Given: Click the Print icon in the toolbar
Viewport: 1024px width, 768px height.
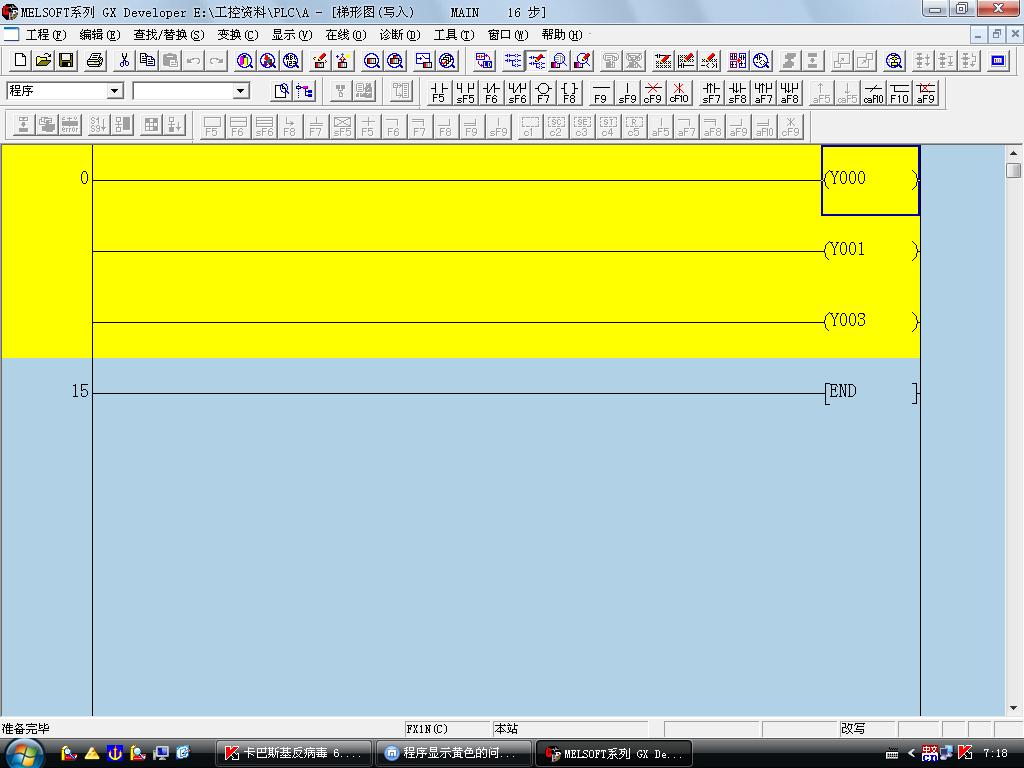Looking at the screenshot, I should [x=95, y=60].
